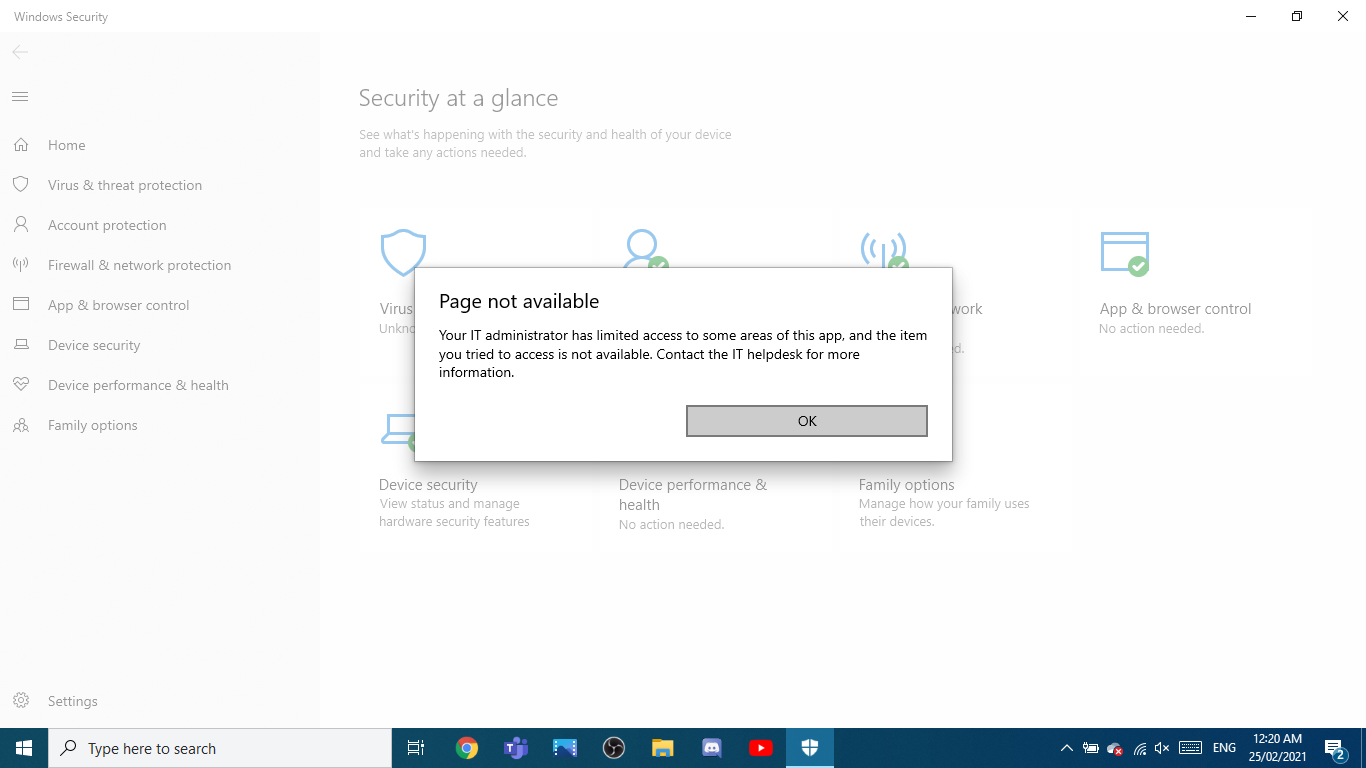Click the muted volume speaker icon
Image resolution: width=1366 pixels, height=768 pixels.
coord(1162,748)
